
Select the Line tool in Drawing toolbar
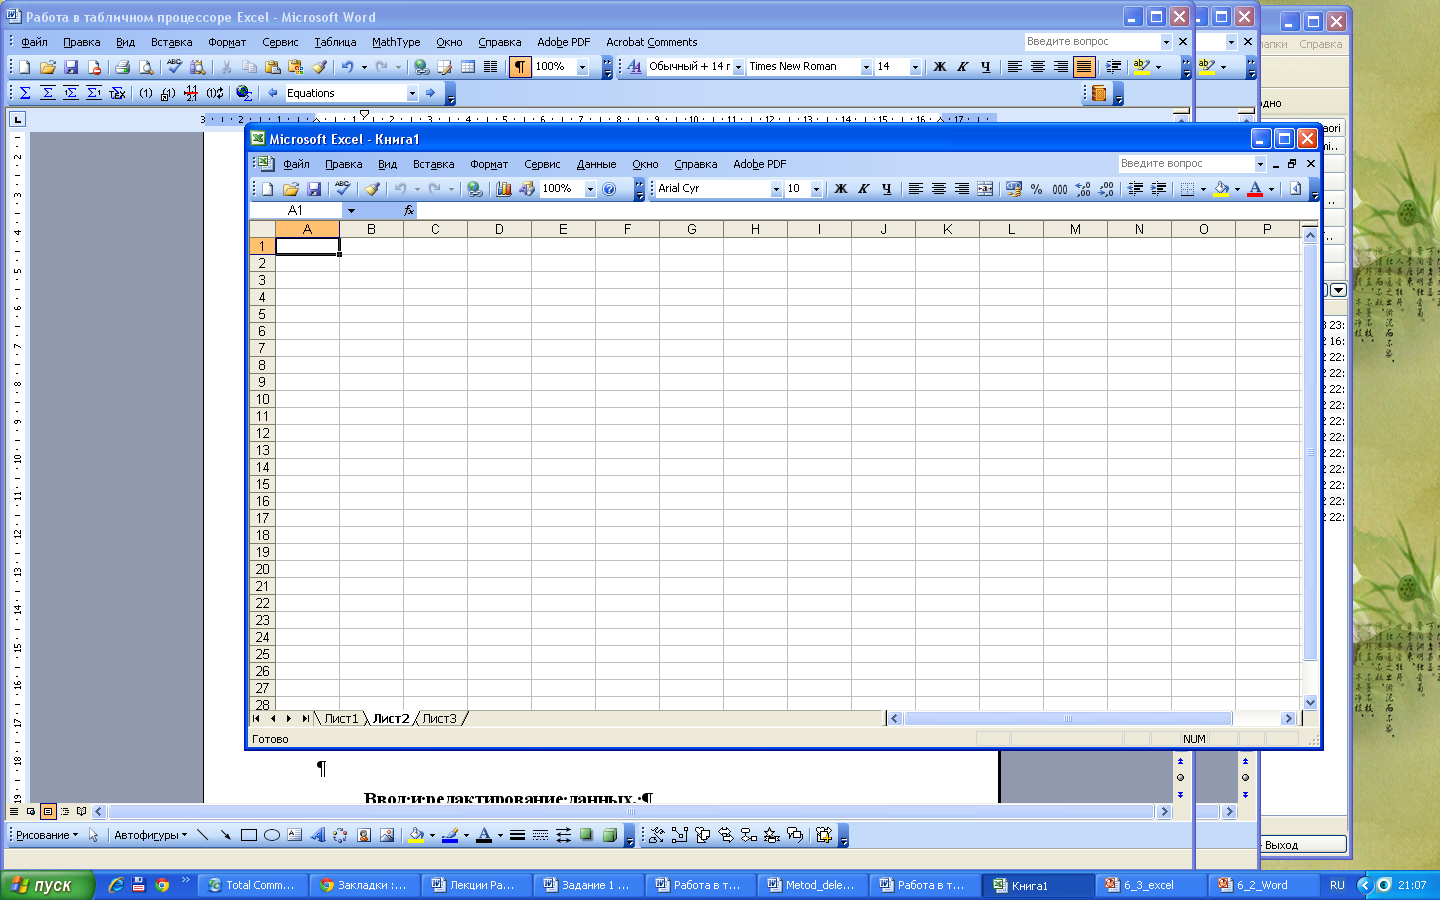click(202, 835)
